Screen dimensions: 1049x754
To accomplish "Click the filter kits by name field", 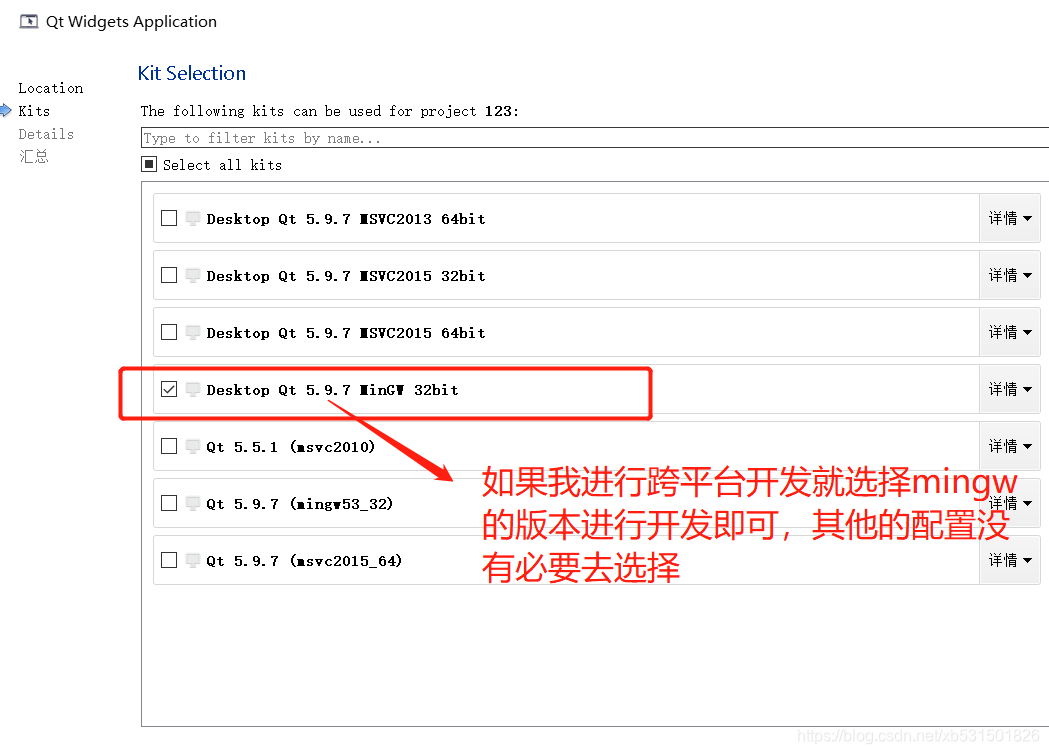I will pyautogui.click(x=595, y=138).
